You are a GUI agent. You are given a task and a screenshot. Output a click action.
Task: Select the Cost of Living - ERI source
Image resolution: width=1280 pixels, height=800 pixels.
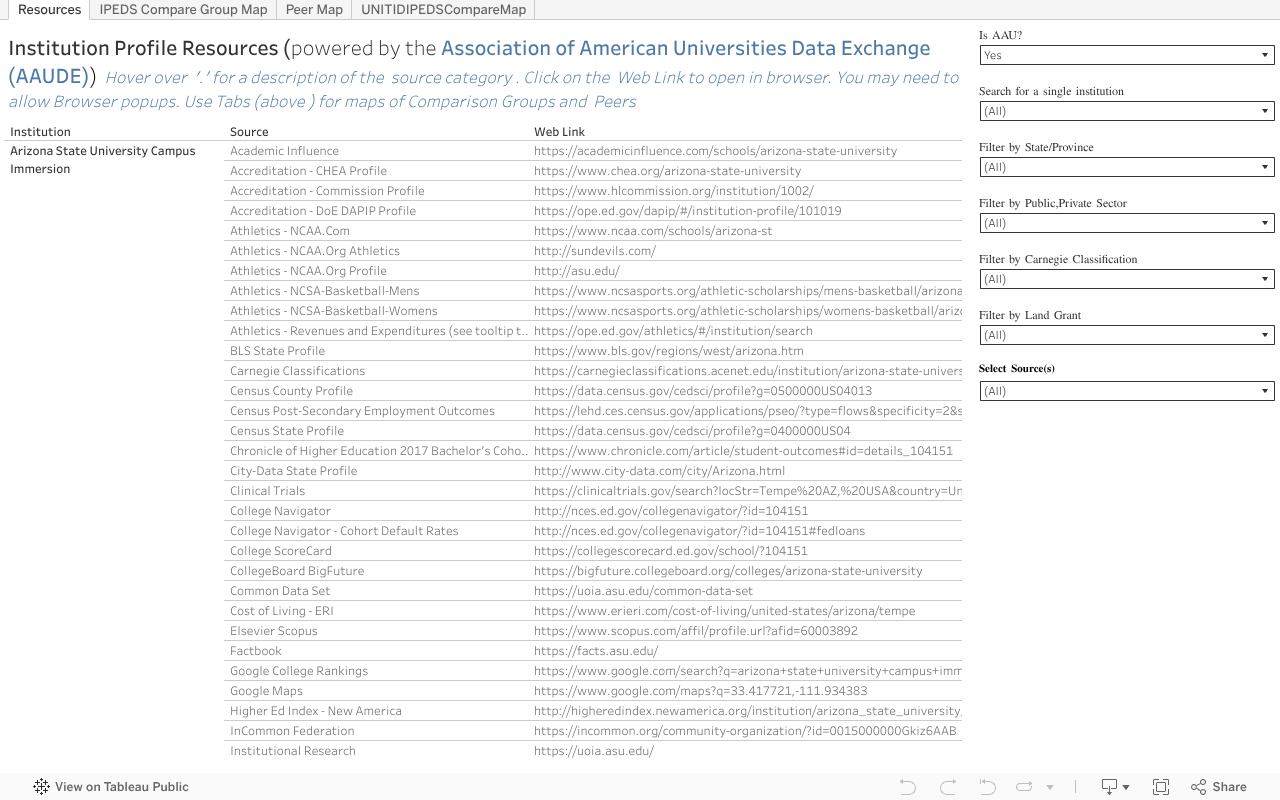[x=282, y=611]
